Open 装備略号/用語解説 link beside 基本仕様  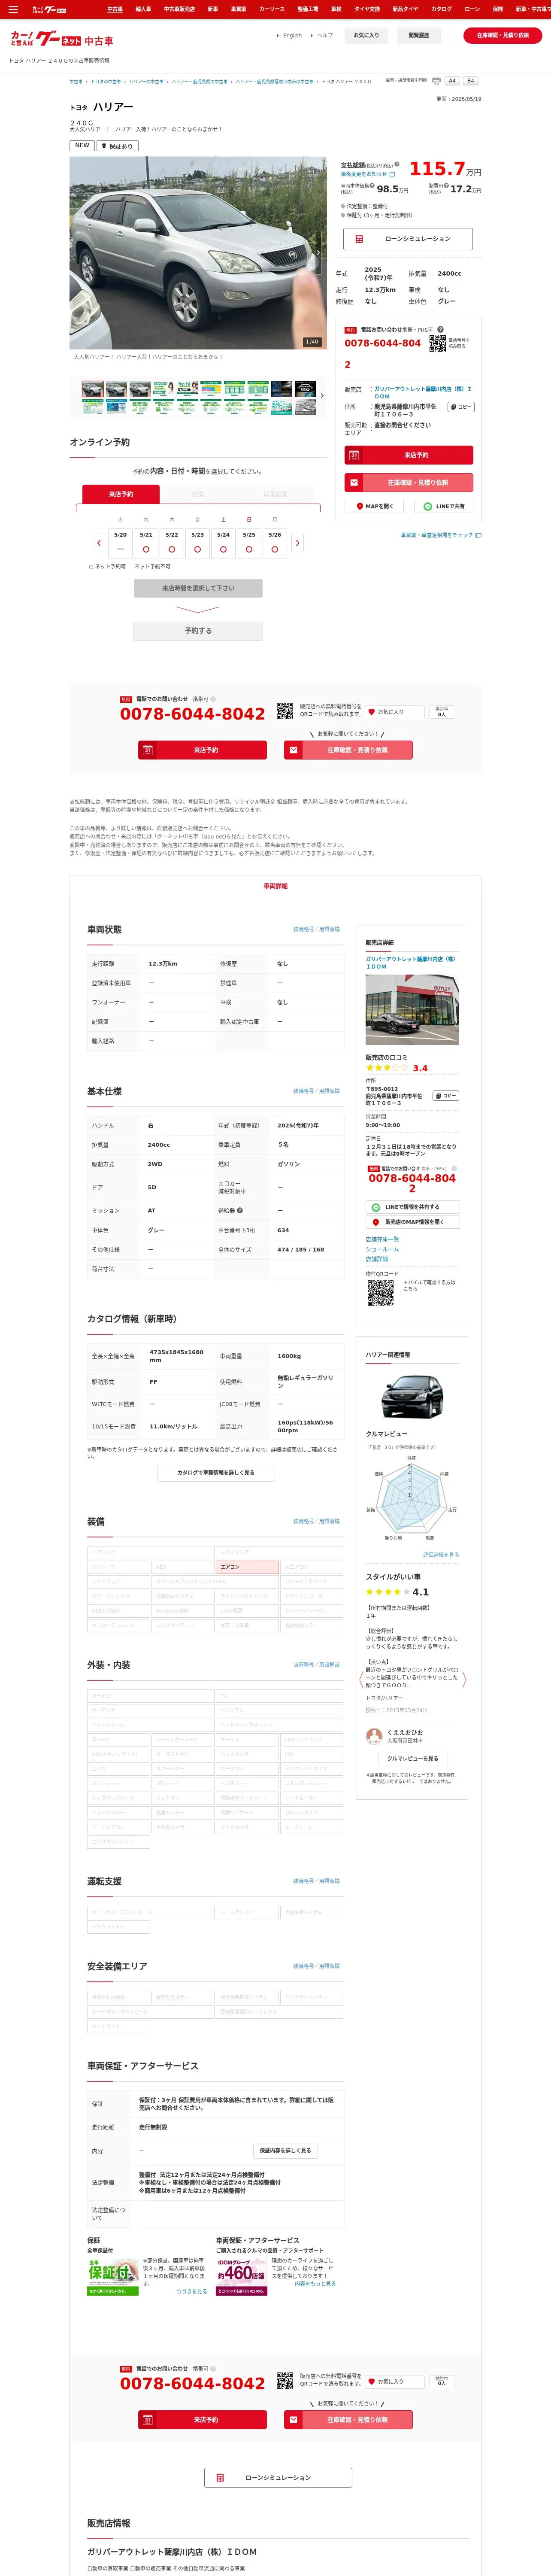(316, 1091)
